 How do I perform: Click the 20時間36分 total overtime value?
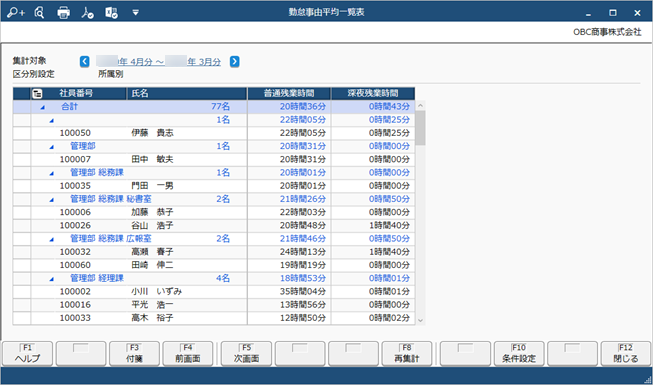303,107
